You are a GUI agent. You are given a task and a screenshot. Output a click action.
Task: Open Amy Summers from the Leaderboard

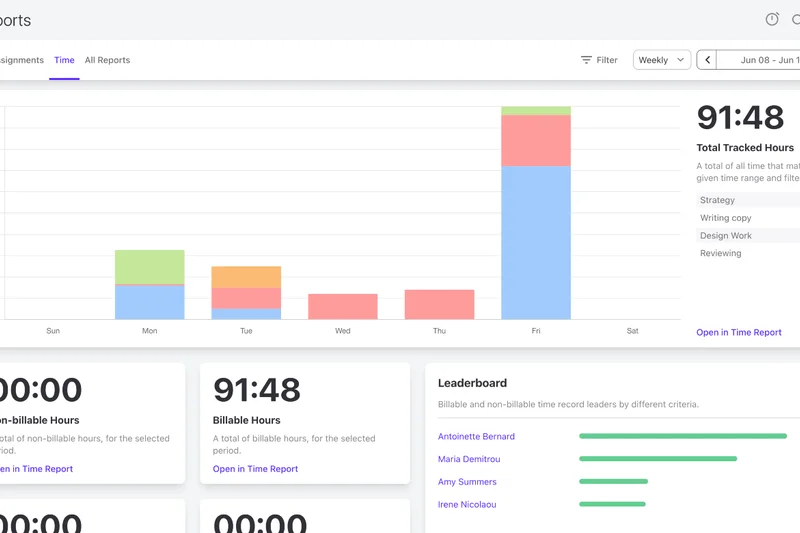tap(467, 482)
